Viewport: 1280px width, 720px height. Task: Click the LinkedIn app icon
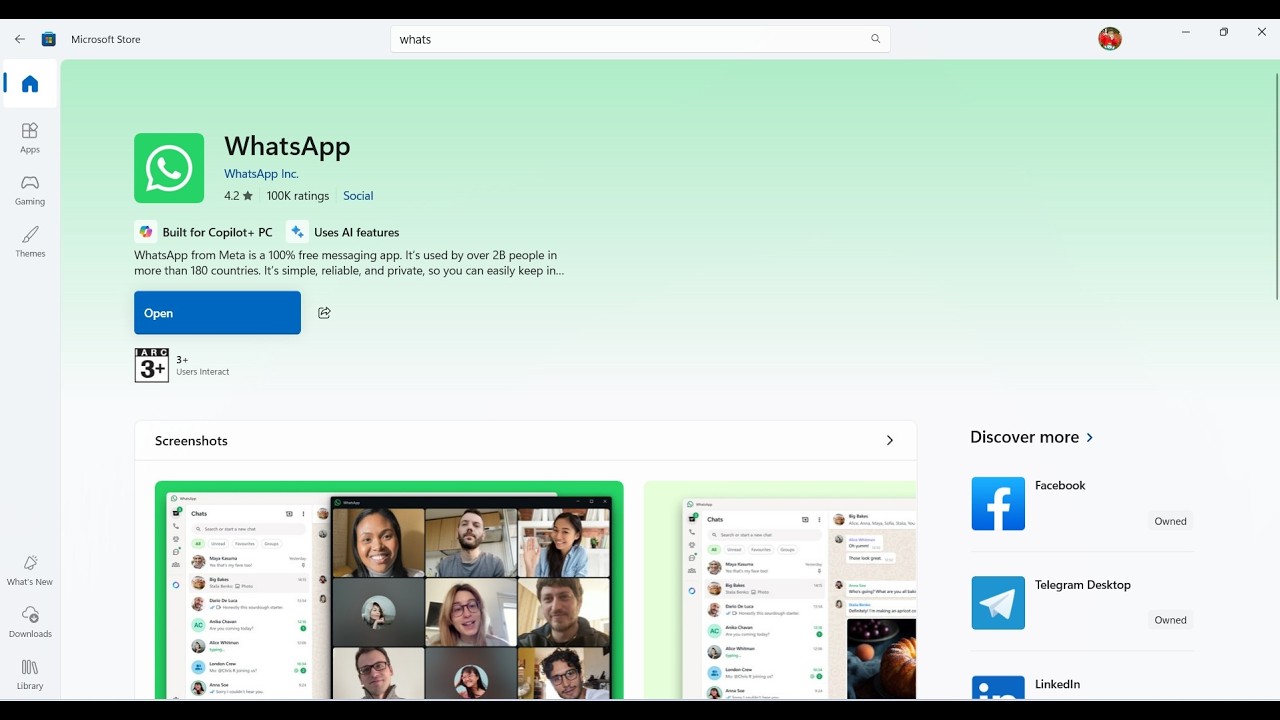pos(998,688)
